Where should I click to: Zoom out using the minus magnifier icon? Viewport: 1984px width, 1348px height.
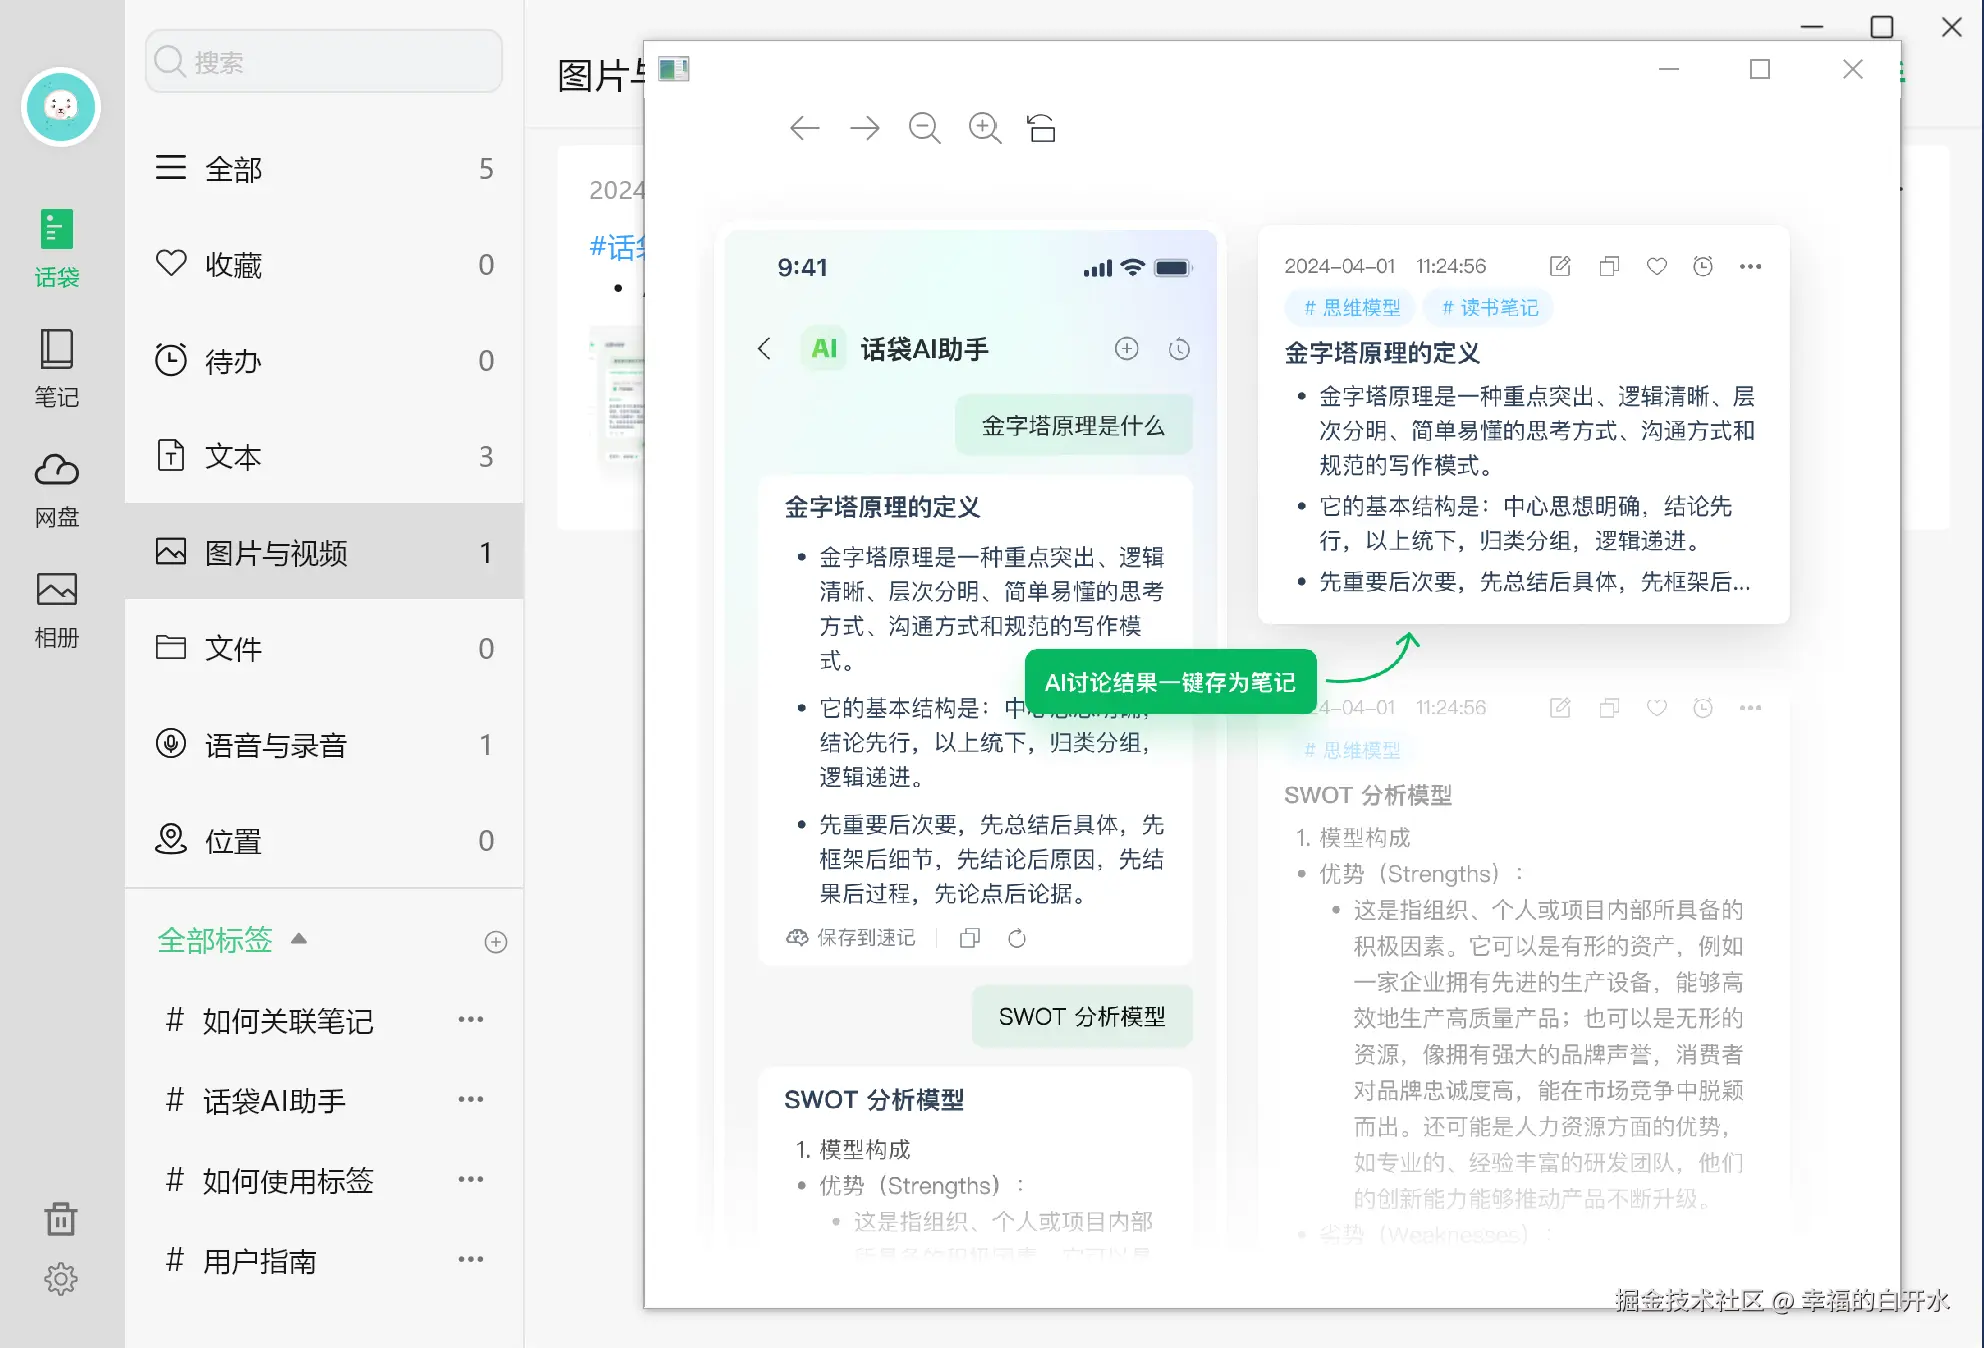[924, 128]
